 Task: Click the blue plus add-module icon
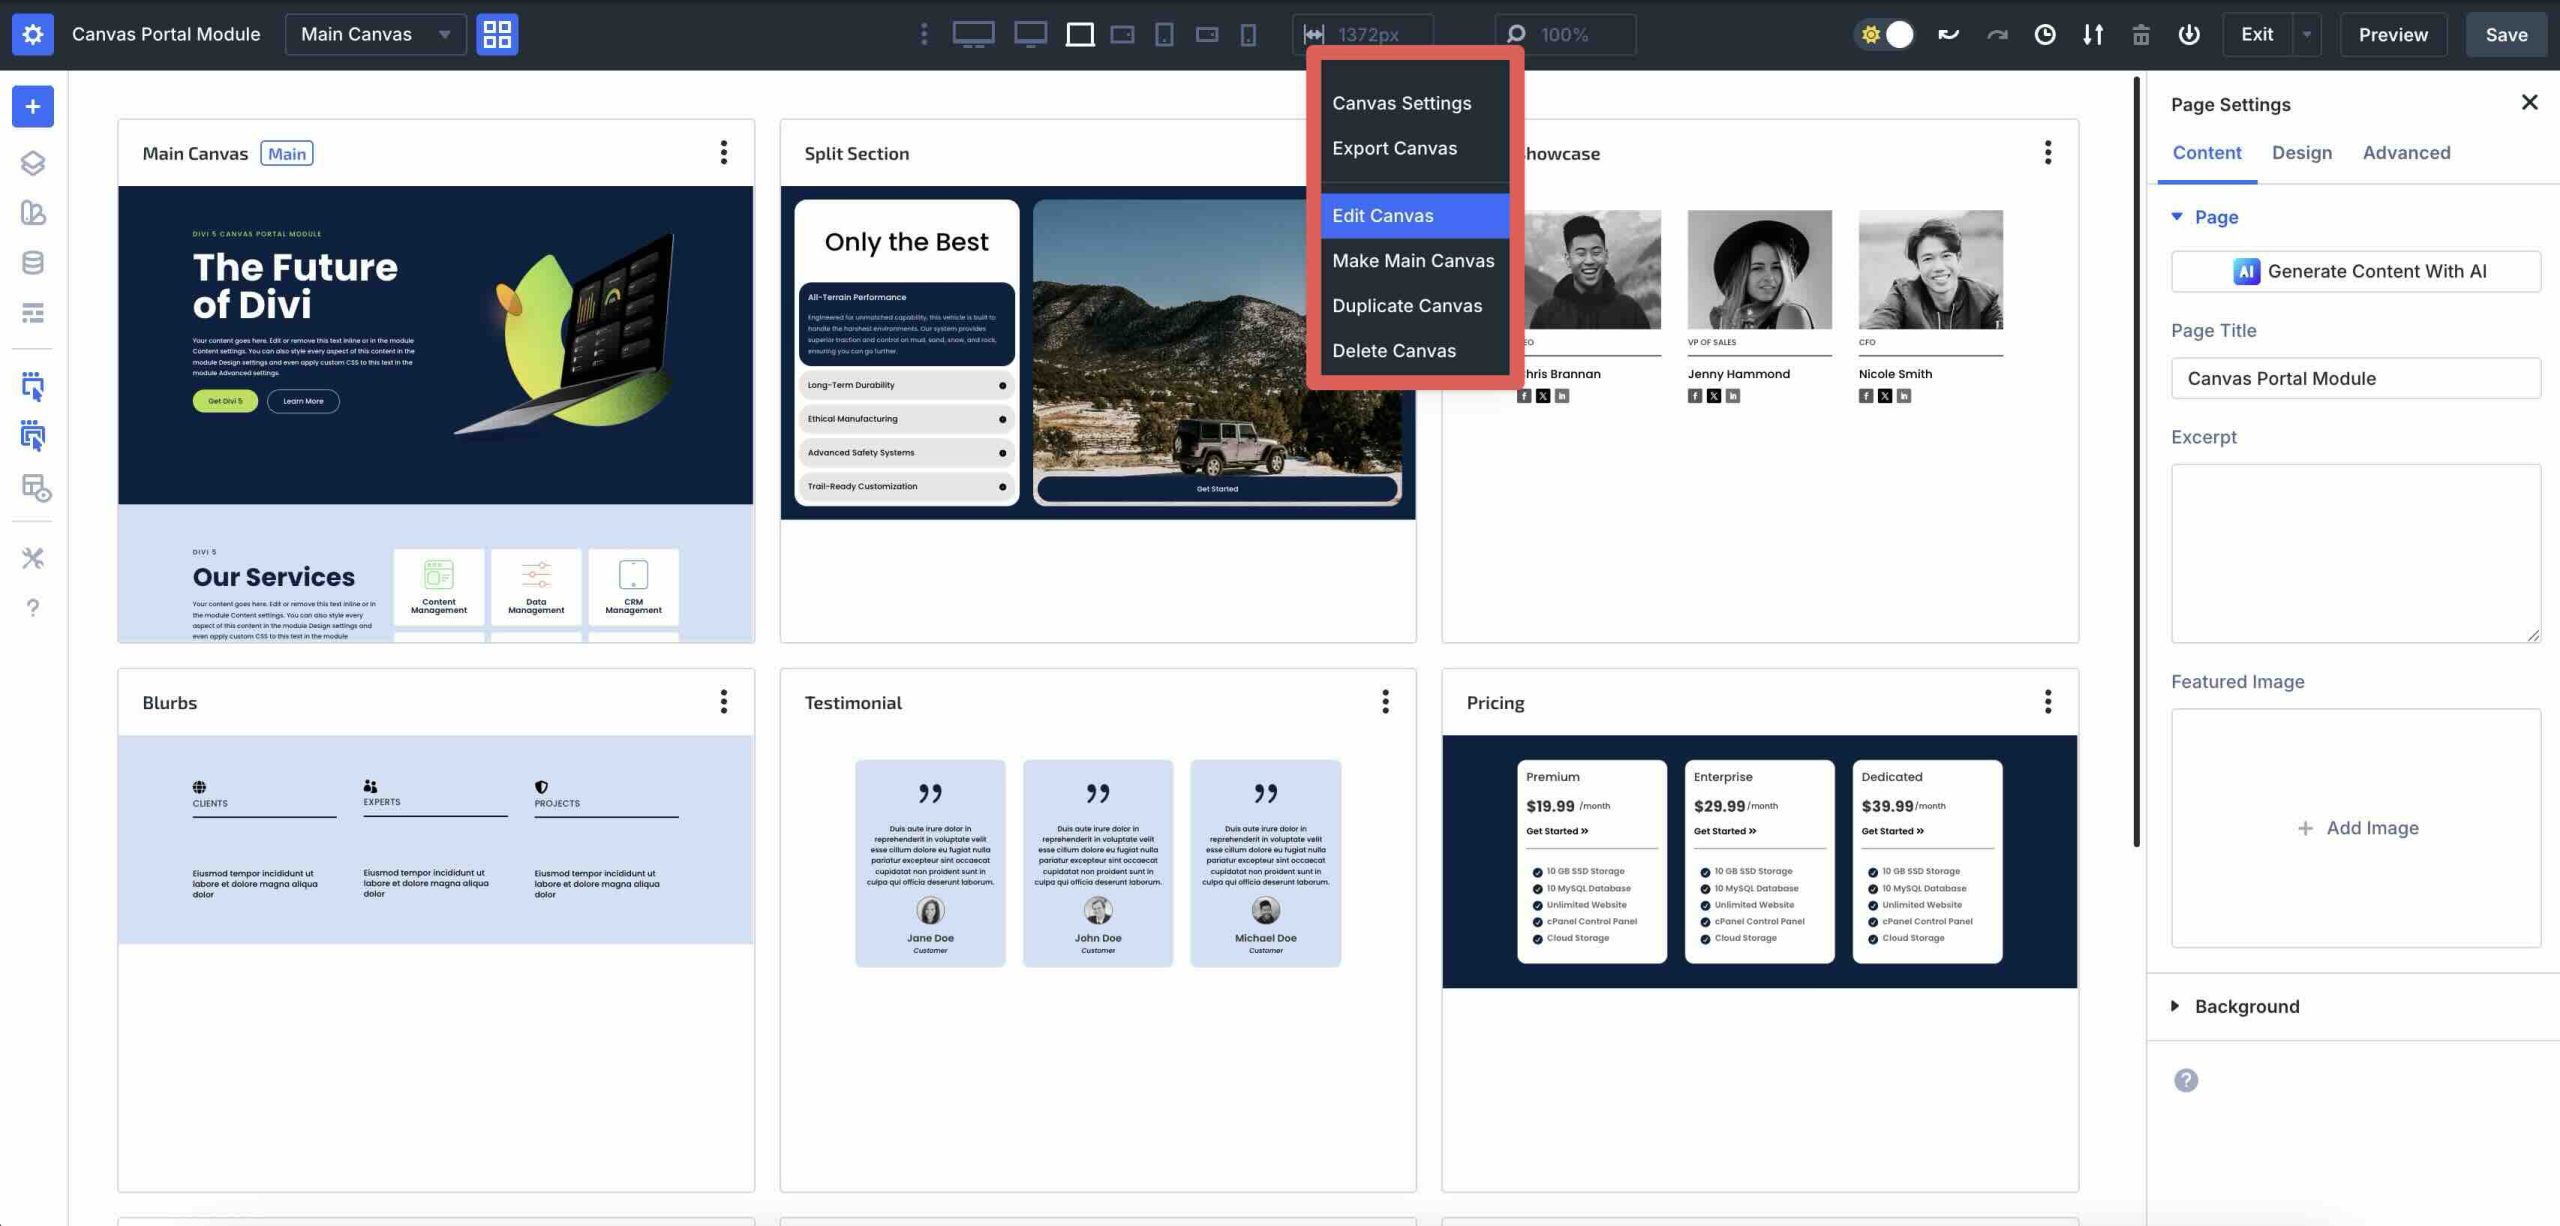point(33,106)
